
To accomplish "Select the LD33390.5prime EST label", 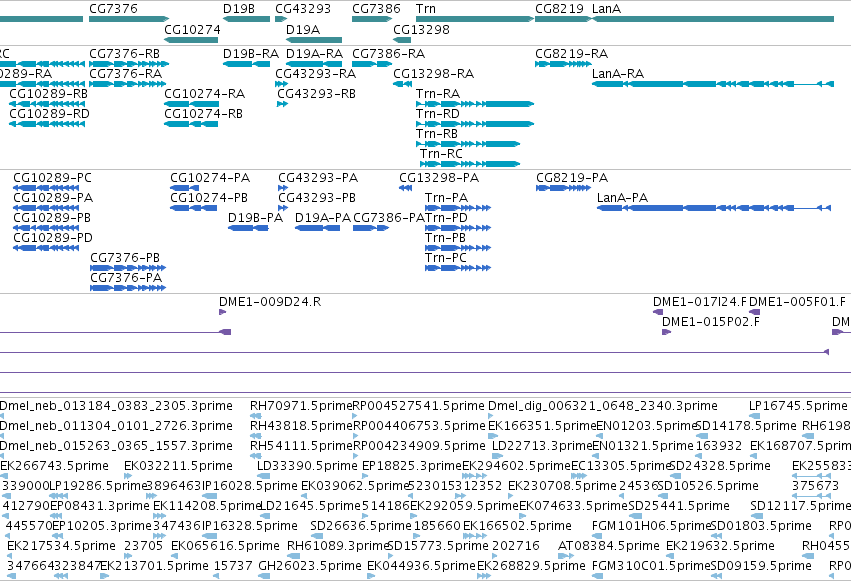I will (307, 466).
